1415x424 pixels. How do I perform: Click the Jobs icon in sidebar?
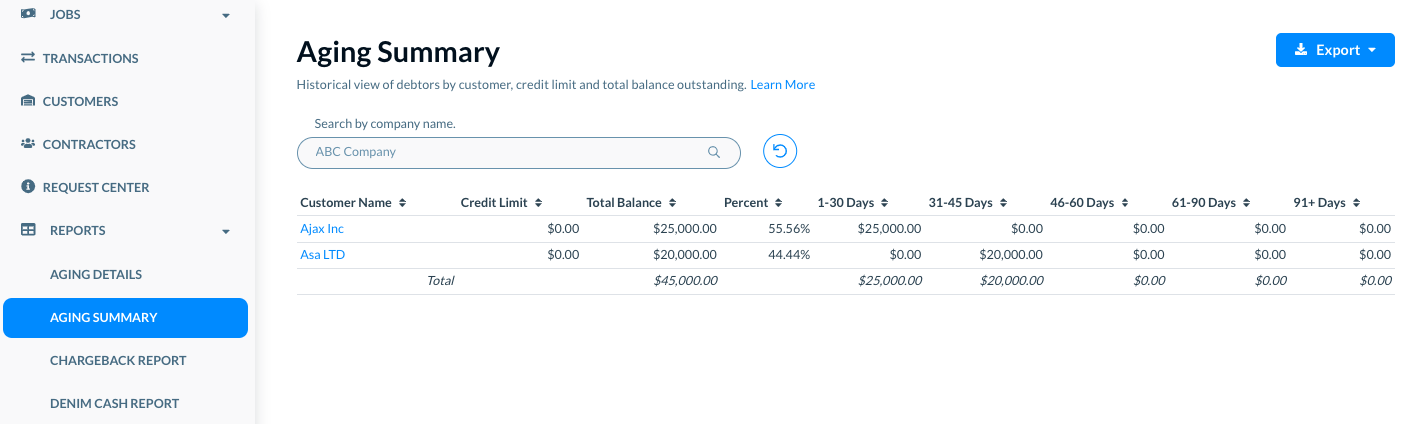coord(28,15)
